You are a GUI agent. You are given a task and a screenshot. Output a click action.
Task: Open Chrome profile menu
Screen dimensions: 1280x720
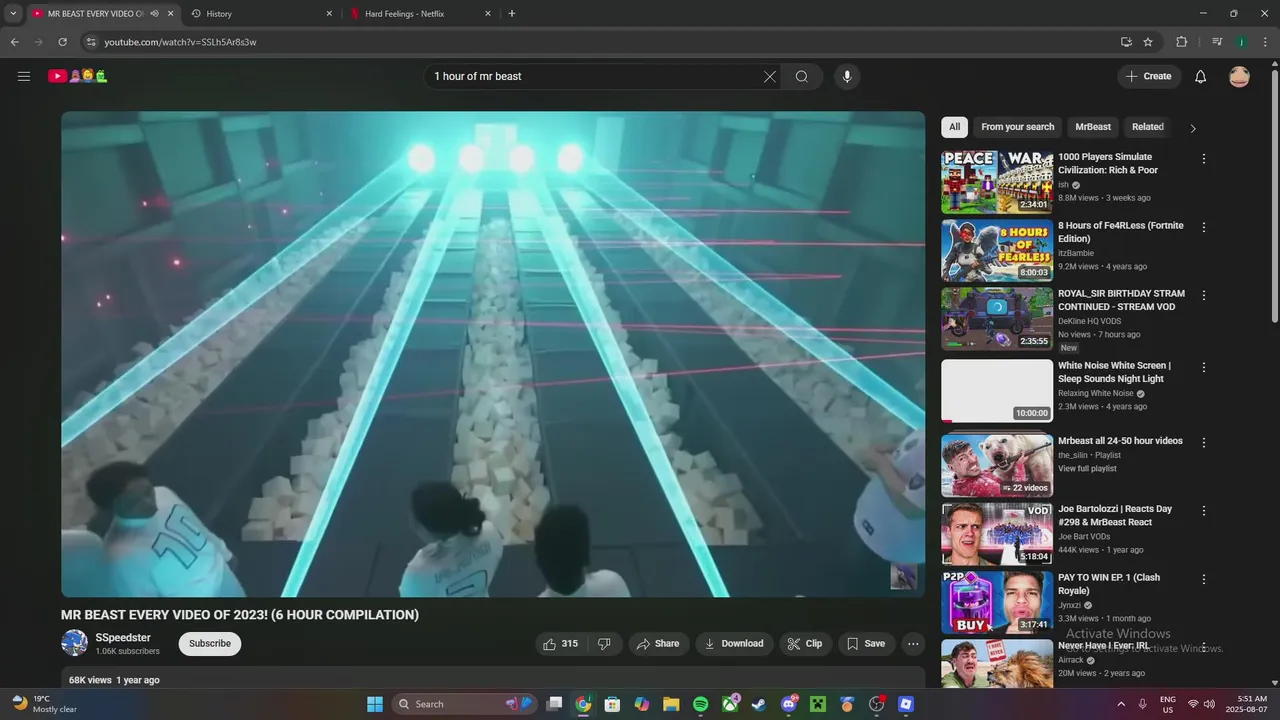point(1241,42)
